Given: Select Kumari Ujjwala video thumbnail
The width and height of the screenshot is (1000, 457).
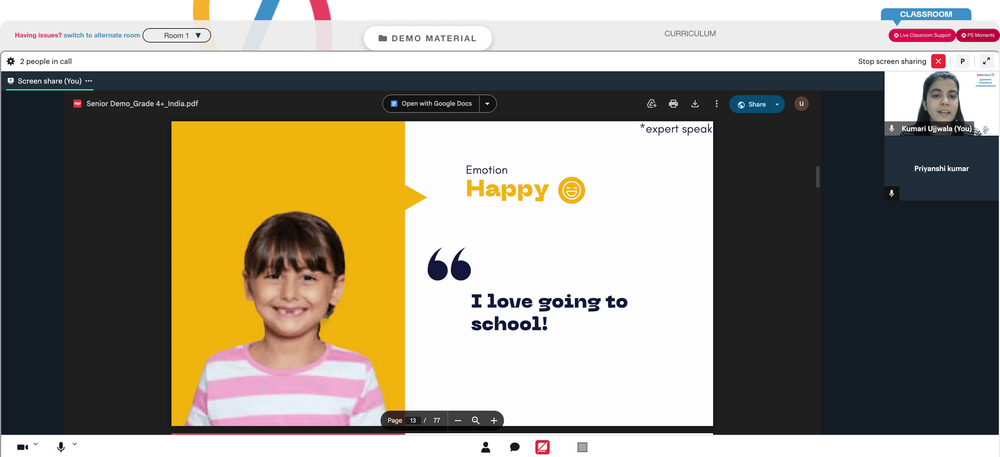Looking at the screenshot, I should [941, 103].
